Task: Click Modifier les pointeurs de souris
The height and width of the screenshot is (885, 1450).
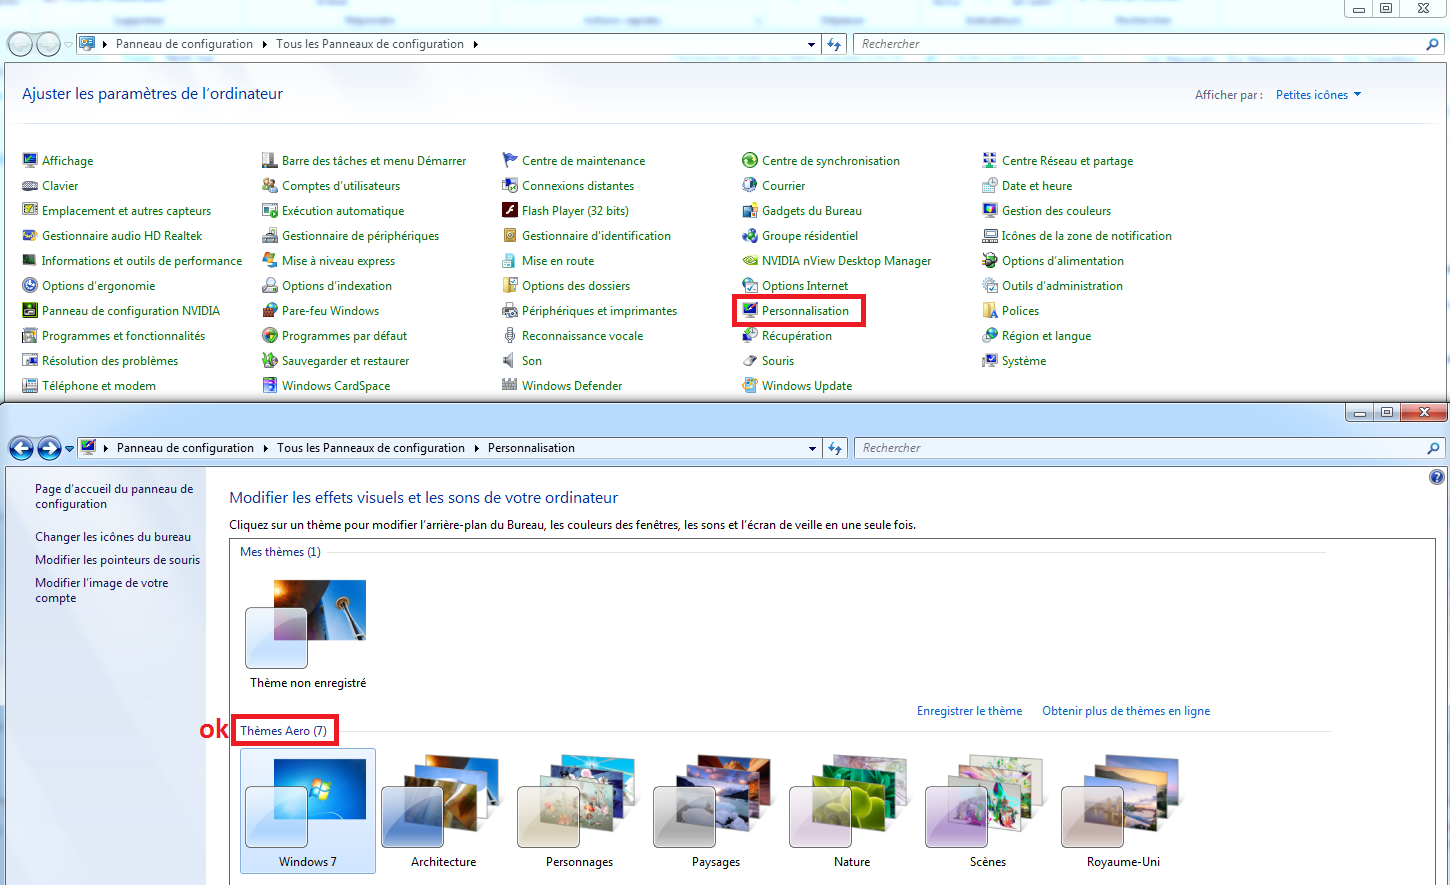Action: pos(118,560)
